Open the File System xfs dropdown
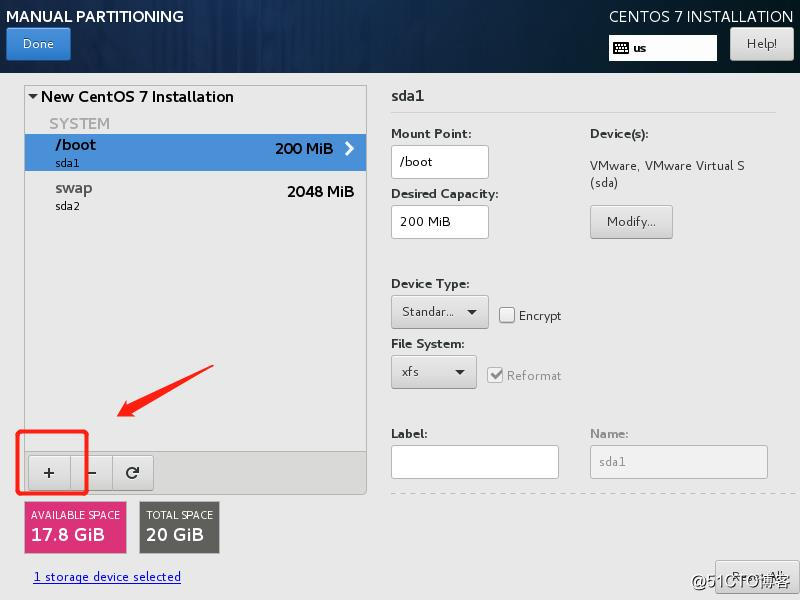Image resolution: width=800 pixels, height=600 pixels. 434,372
